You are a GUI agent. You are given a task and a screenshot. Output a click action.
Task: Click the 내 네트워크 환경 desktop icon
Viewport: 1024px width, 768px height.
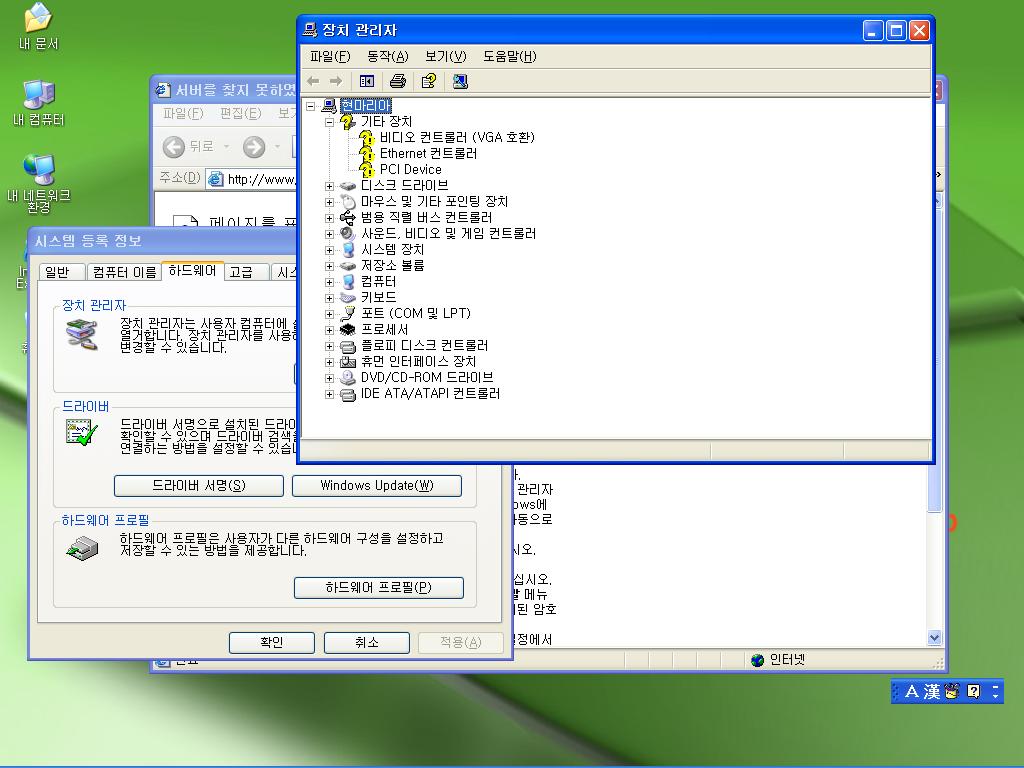(x=39, y=182)
